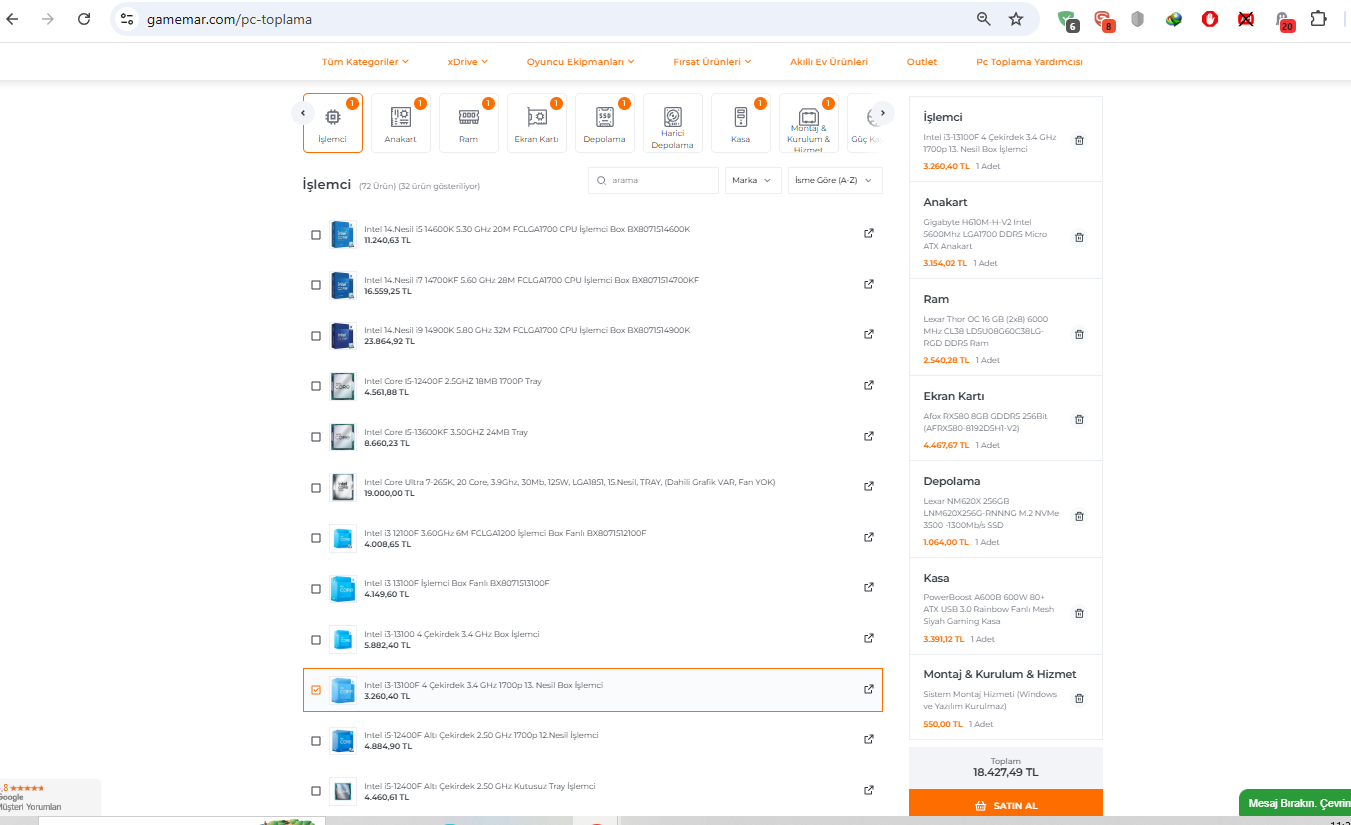Open site information icon in address bar
1351x825 pixels.
[126, 19]
